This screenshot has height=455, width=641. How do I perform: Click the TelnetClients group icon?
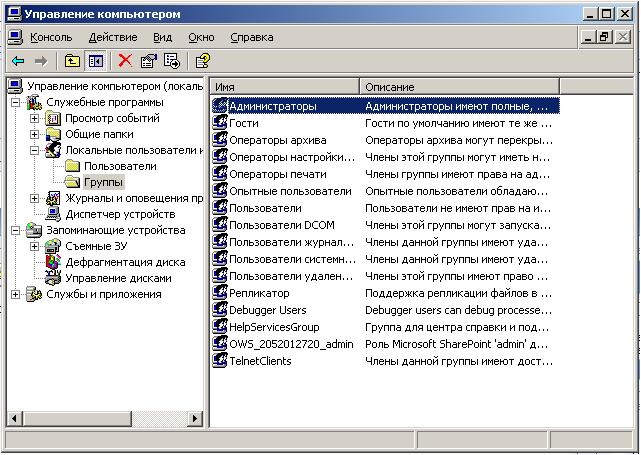[x=220, y=361]
